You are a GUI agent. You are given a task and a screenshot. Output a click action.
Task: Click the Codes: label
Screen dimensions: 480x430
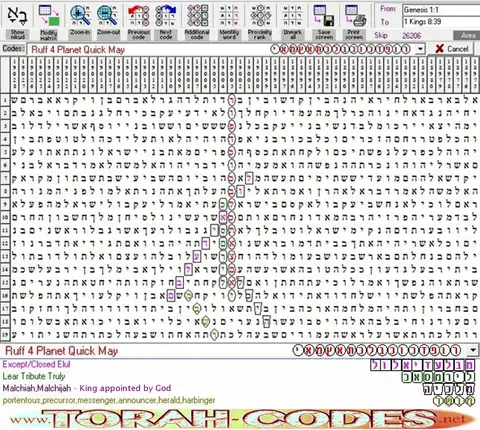13,49
